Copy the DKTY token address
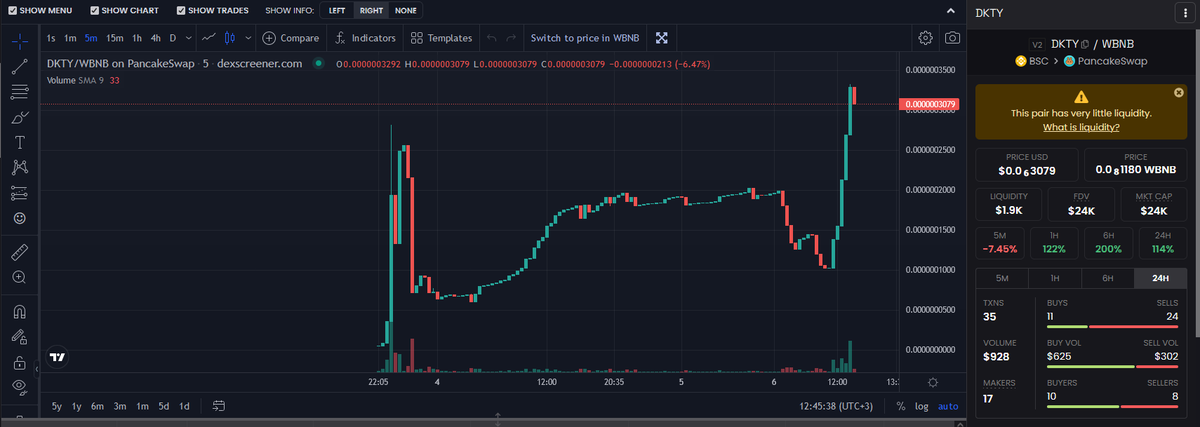 pyautogui.click(x=1084, y=44)
